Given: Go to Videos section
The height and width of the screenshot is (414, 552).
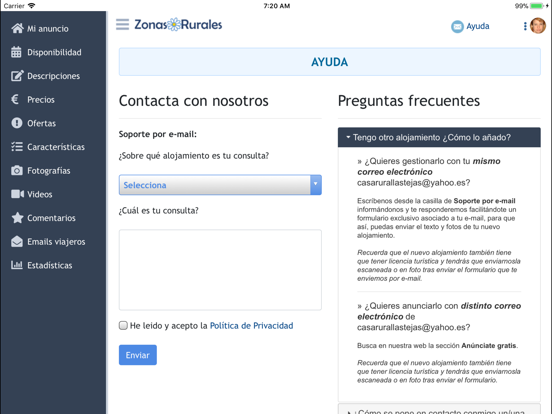Looking at the screenshot, I should pyautogui.click(x=40, y=194).
